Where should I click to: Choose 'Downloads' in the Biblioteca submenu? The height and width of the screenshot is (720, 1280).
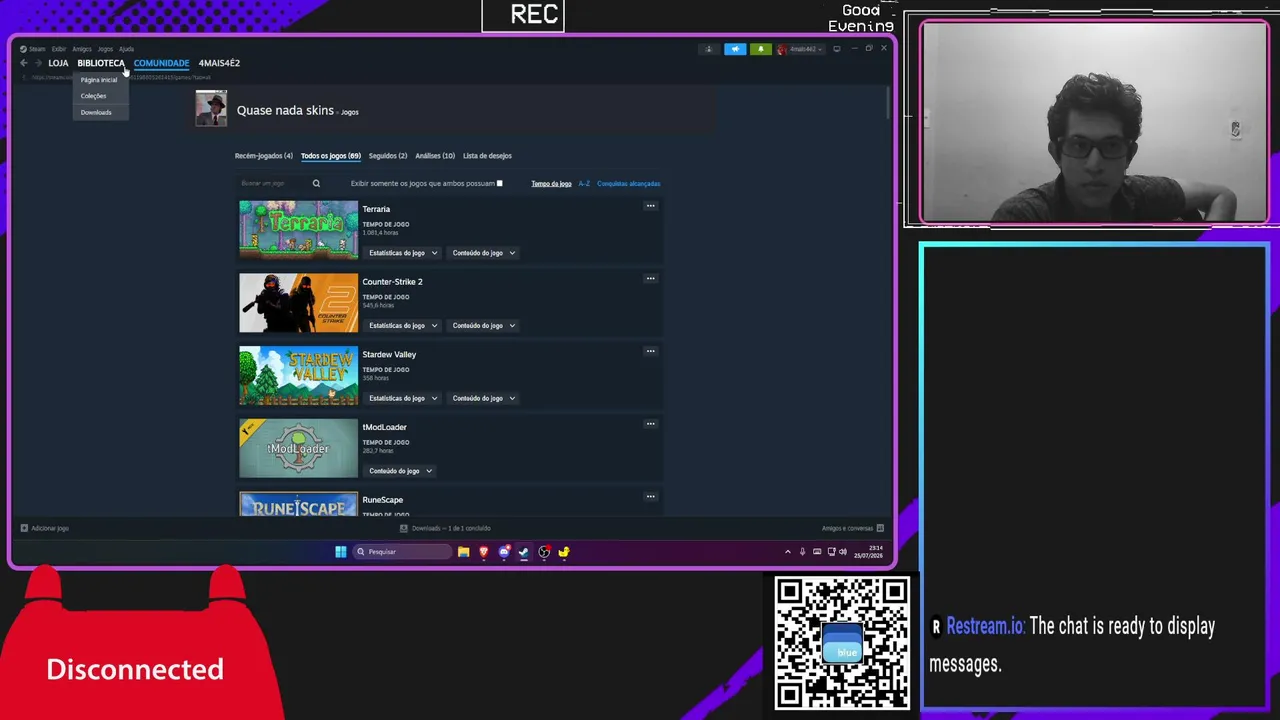[x=96, y=112]
